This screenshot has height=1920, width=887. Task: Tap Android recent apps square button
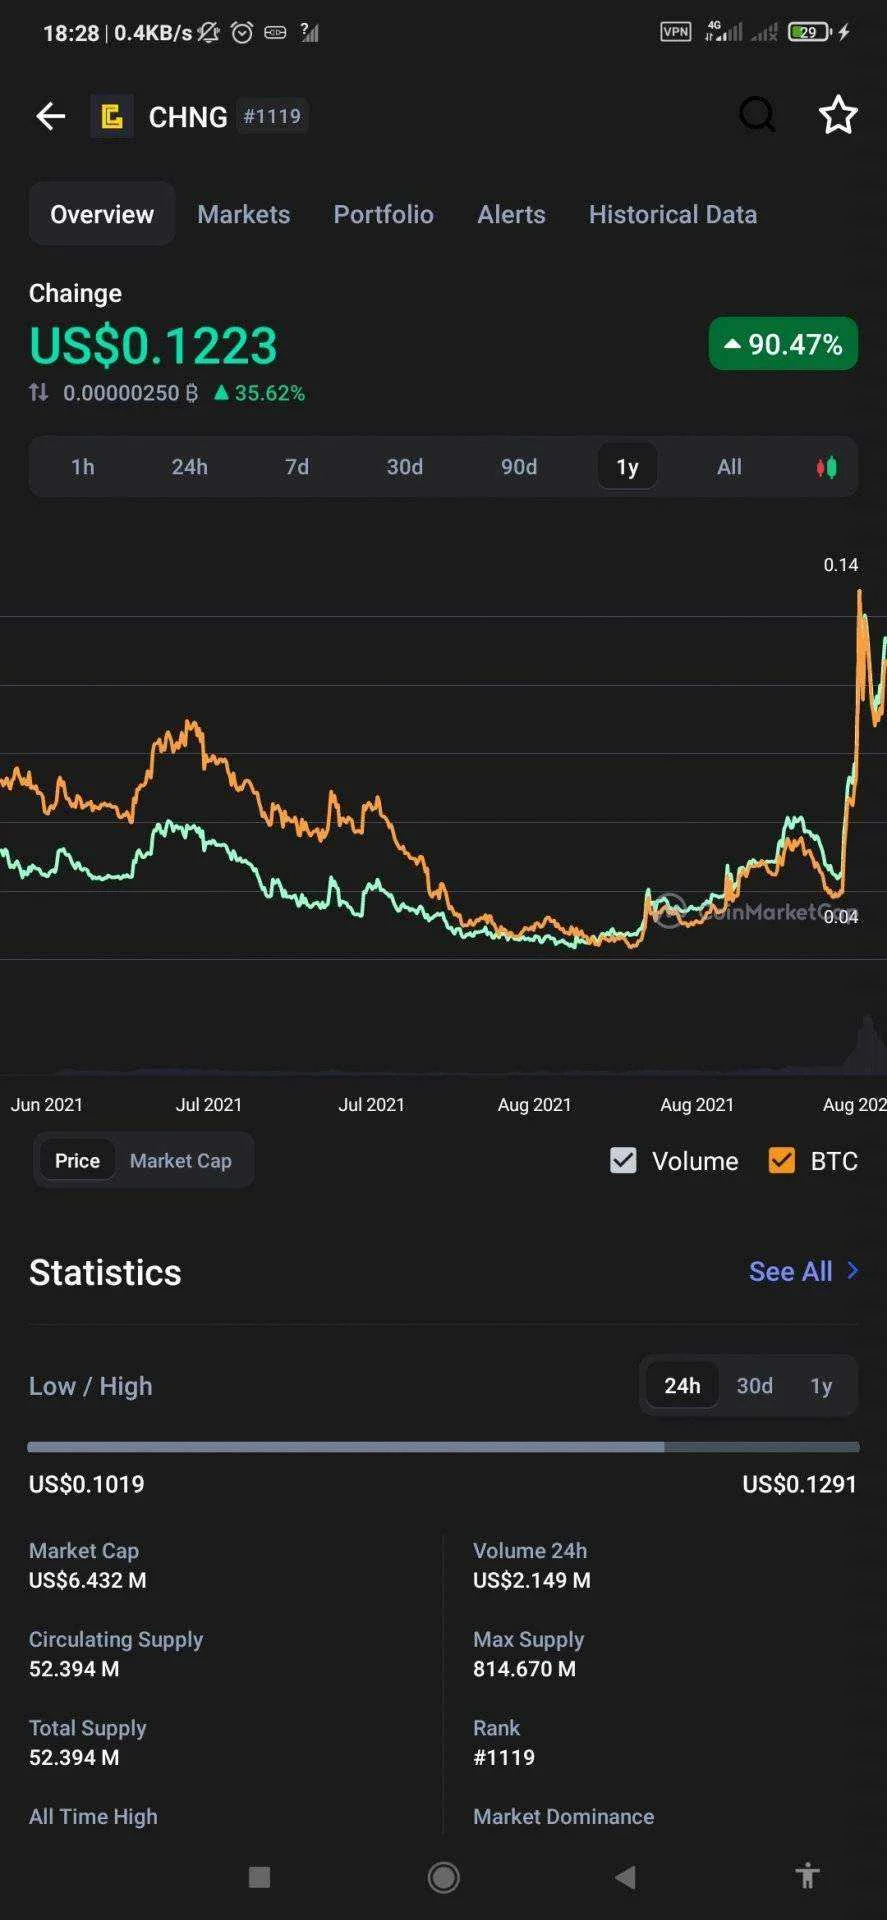[259, 1877]
